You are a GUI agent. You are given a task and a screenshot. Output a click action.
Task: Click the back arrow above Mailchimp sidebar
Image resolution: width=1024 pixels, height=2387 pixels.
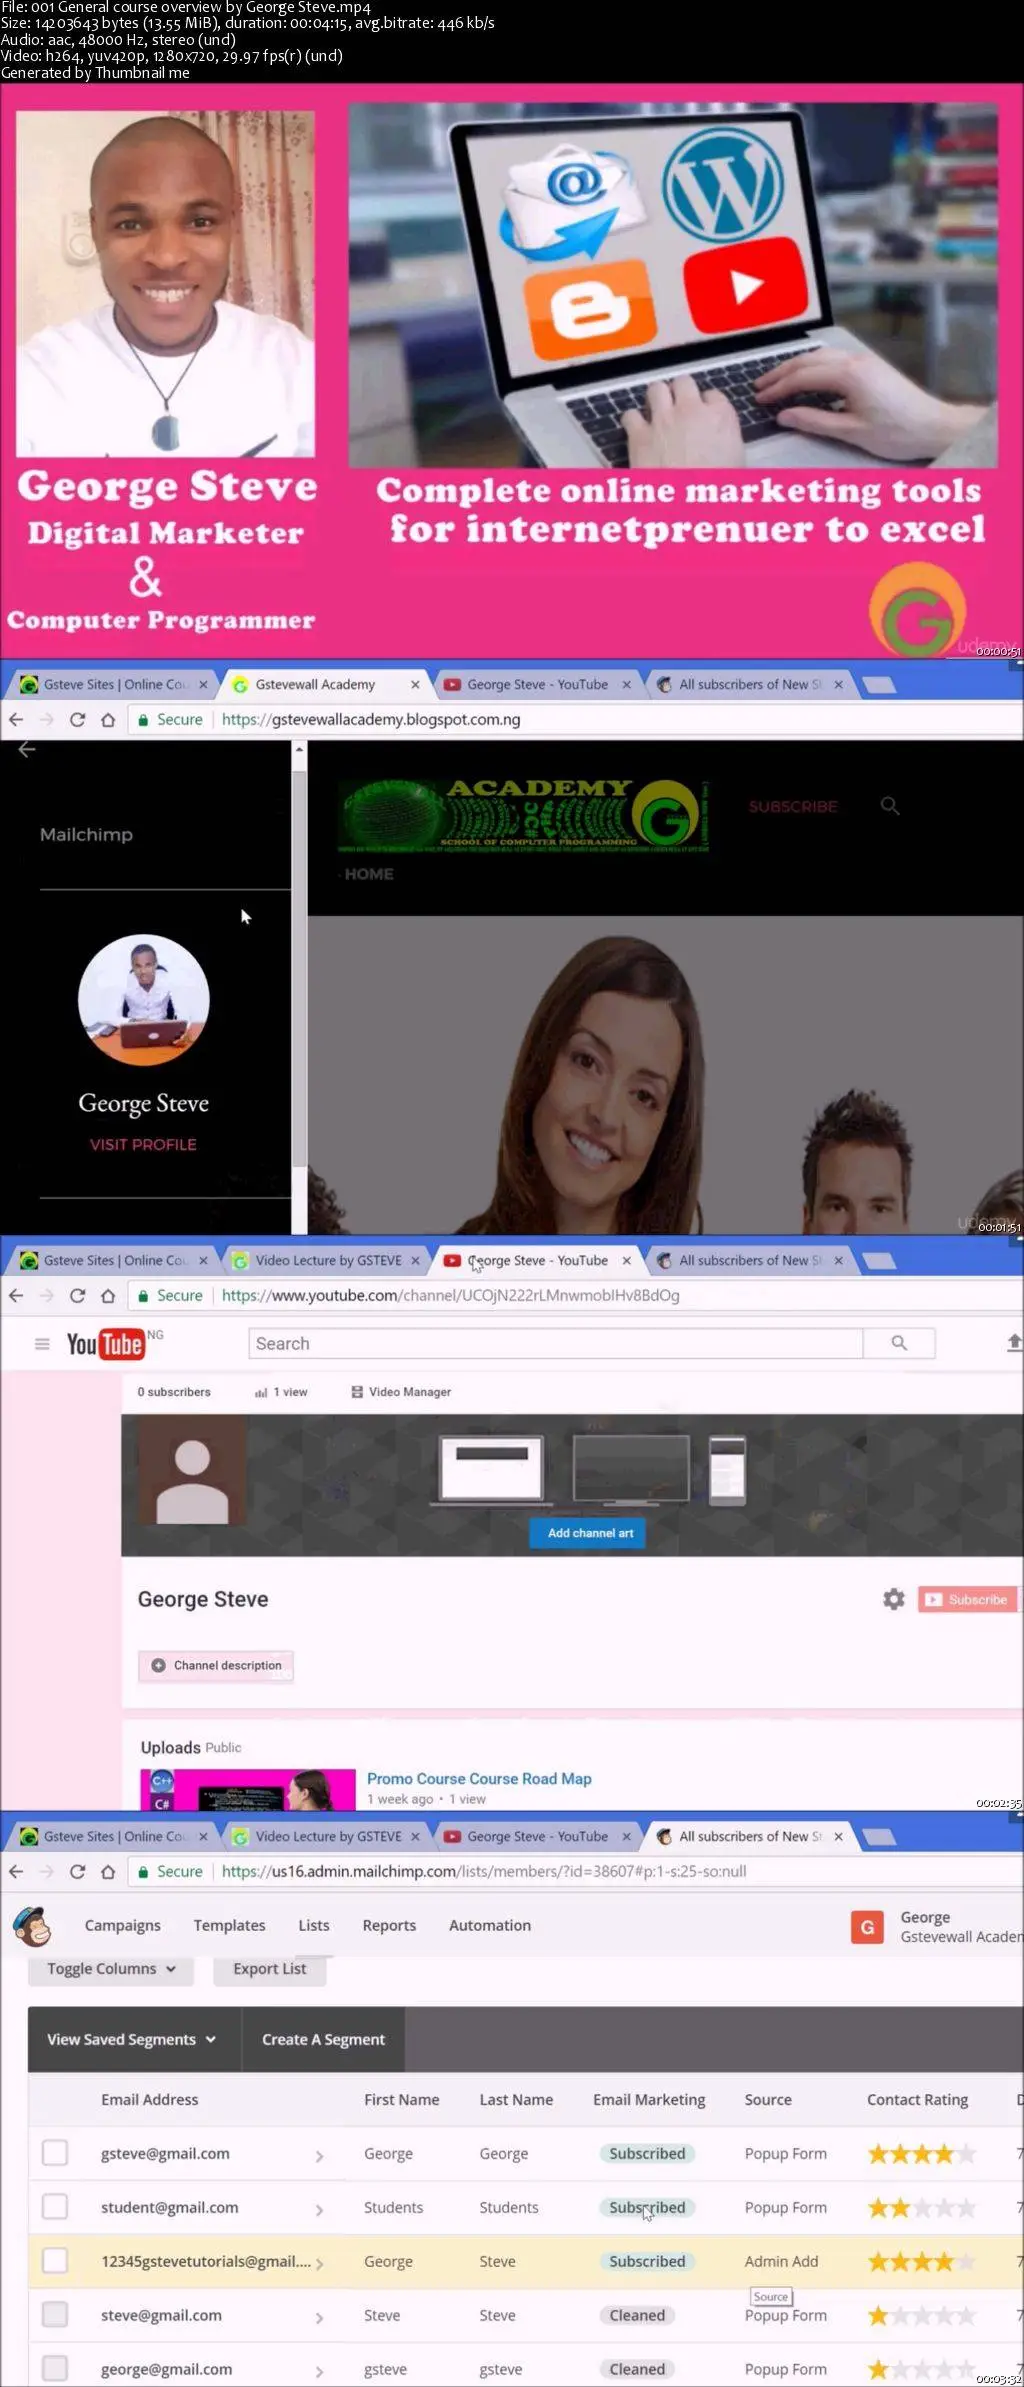(x=27, y=749)
